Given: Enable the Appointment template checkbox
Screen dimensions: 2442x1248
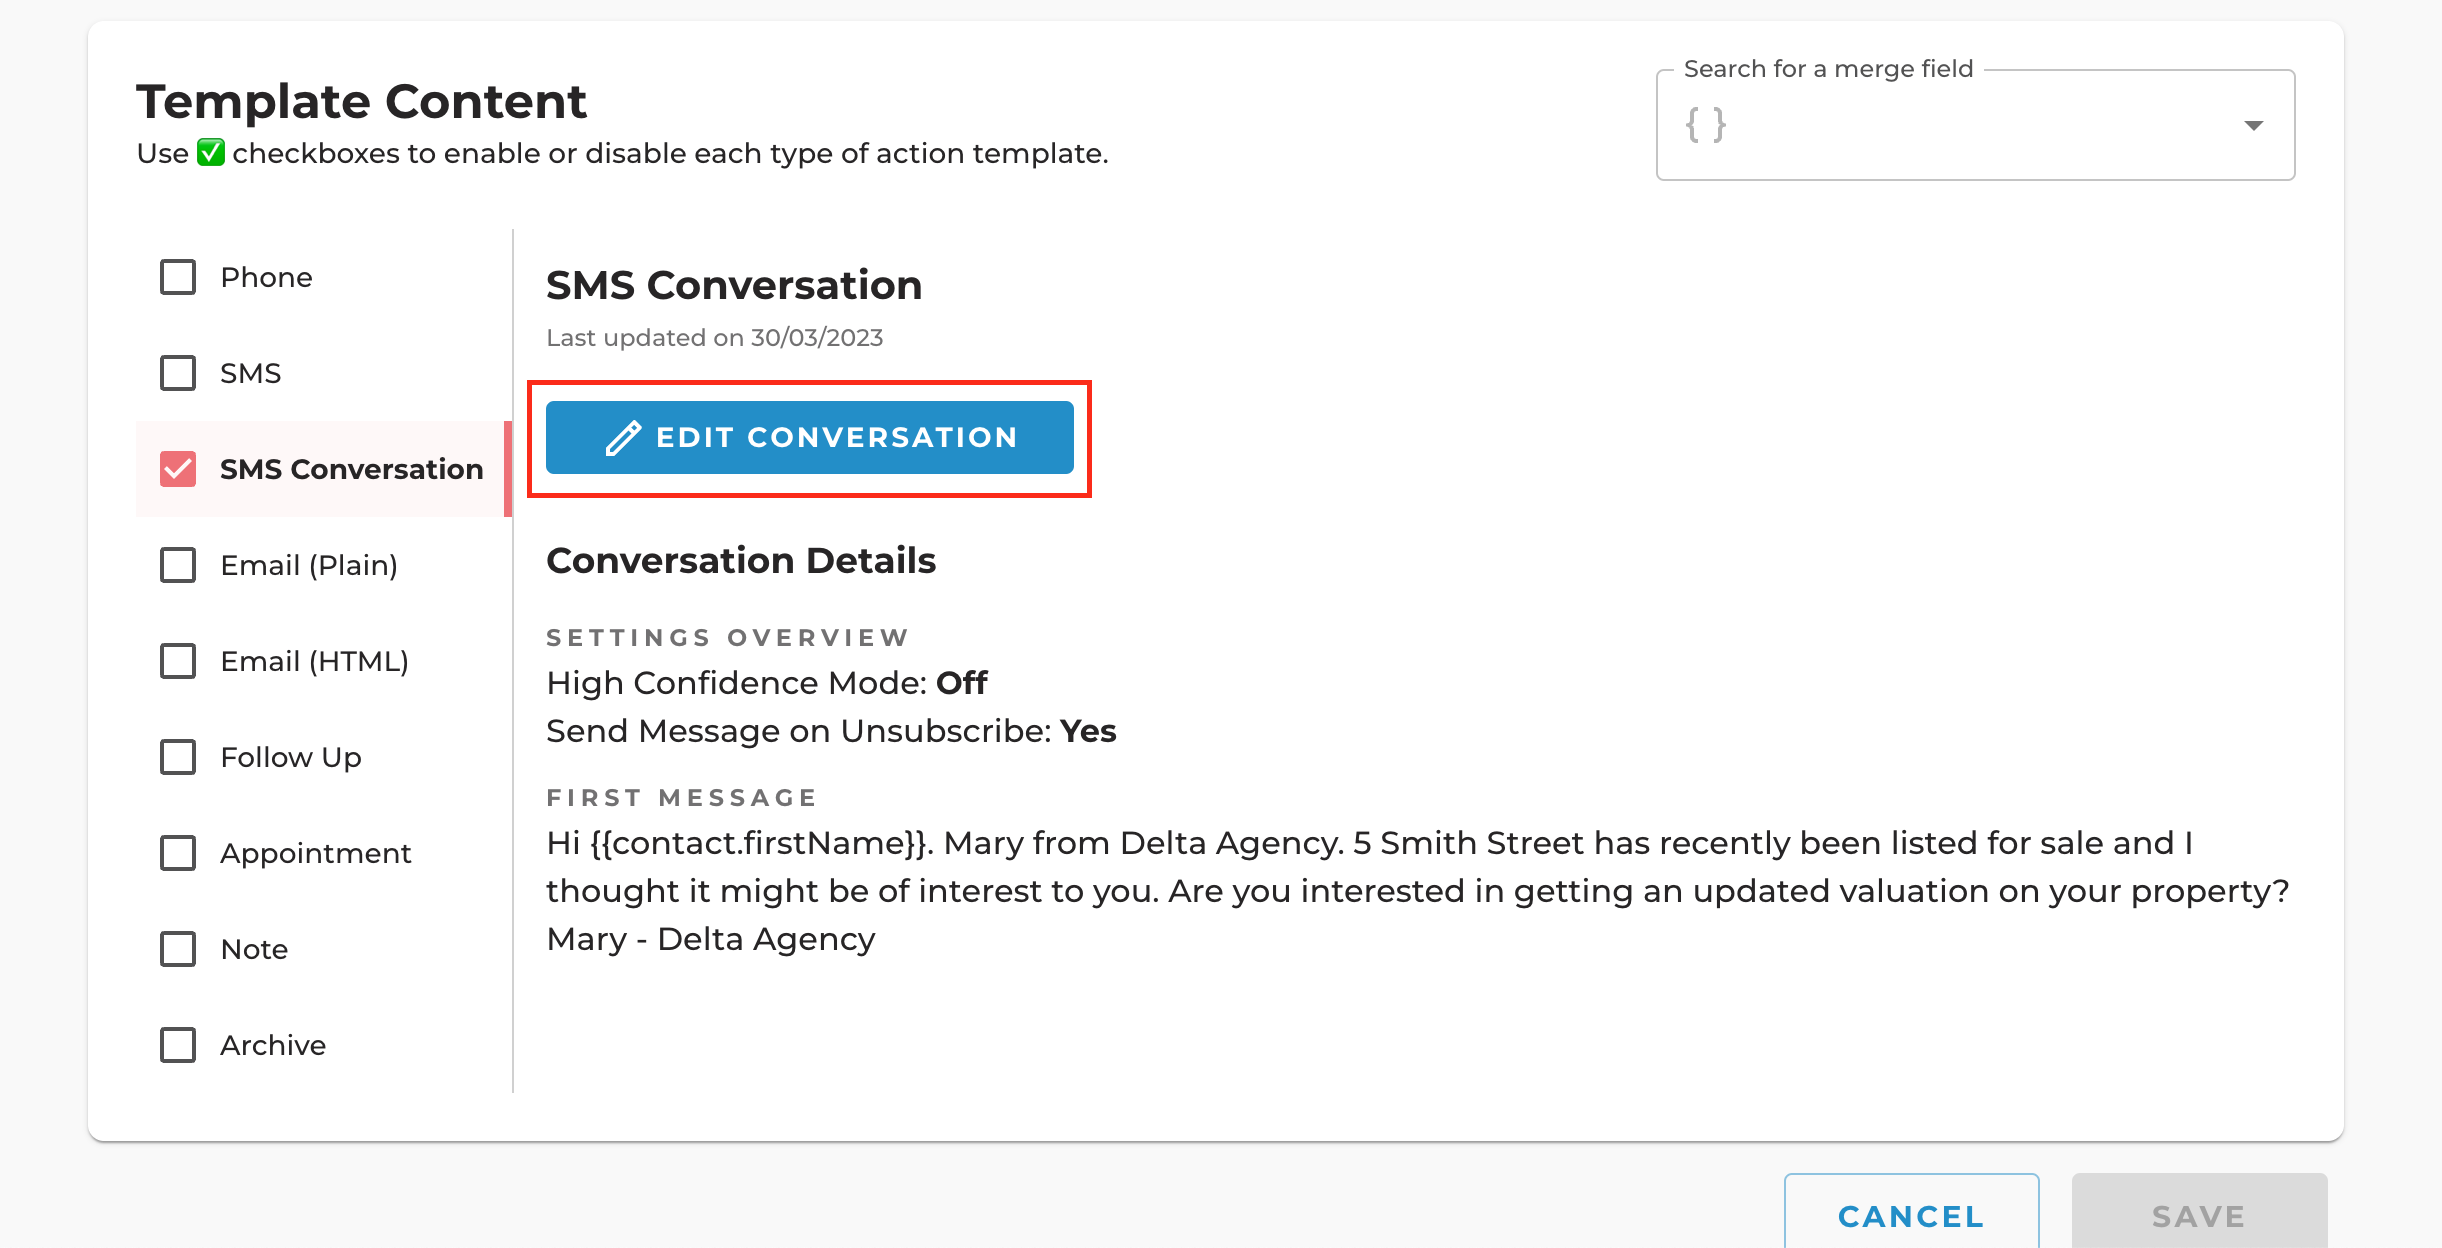Looking at the screenshot, I should [x=178, y=853].
